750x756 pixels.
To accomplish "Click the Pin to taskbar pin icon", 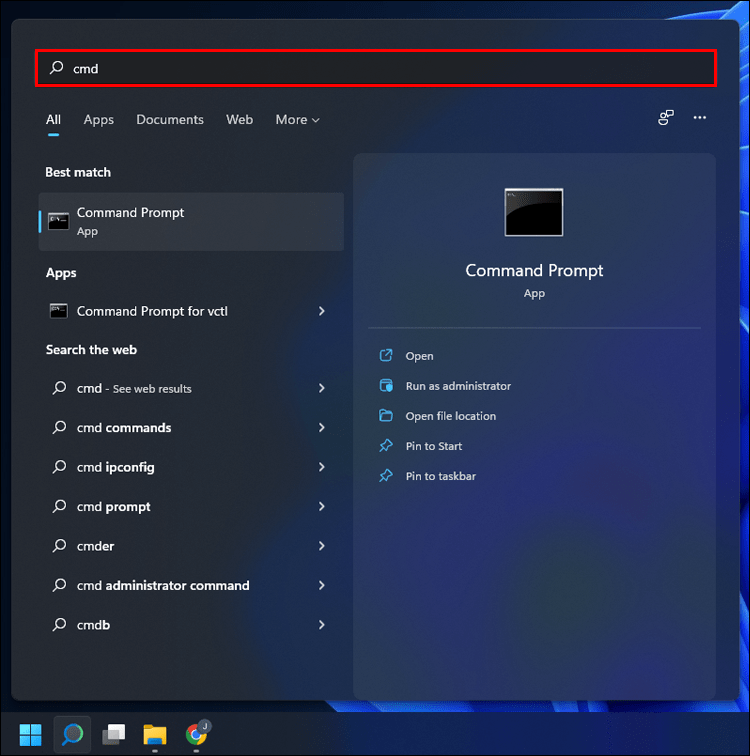I will (x=386, y=475).
